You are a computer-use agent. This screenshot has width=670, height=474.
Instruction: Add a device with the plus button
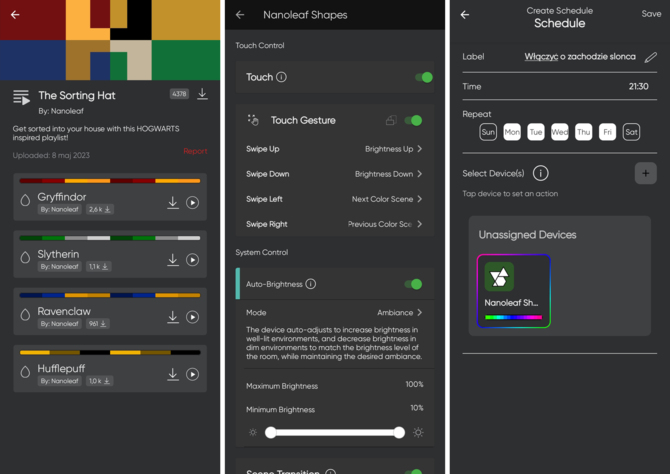[646, 174]
